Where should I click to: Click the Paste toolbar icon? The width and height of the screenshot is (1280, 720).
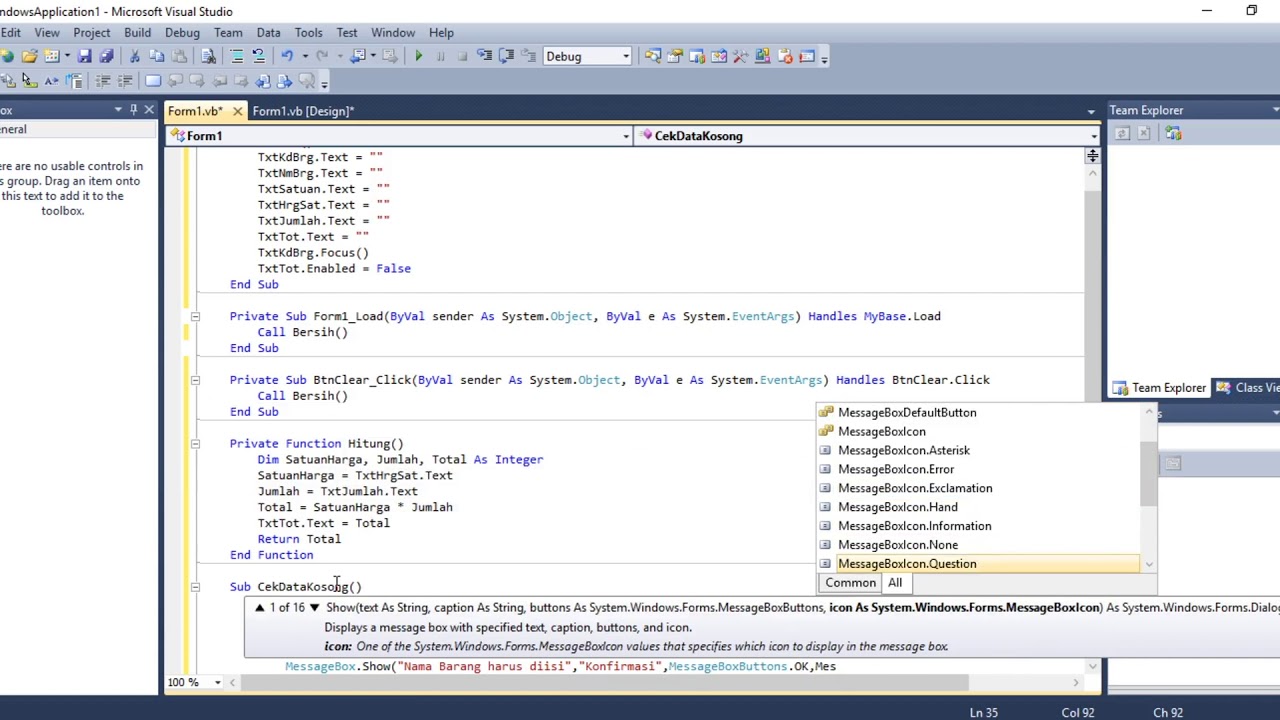click(179, 57)
